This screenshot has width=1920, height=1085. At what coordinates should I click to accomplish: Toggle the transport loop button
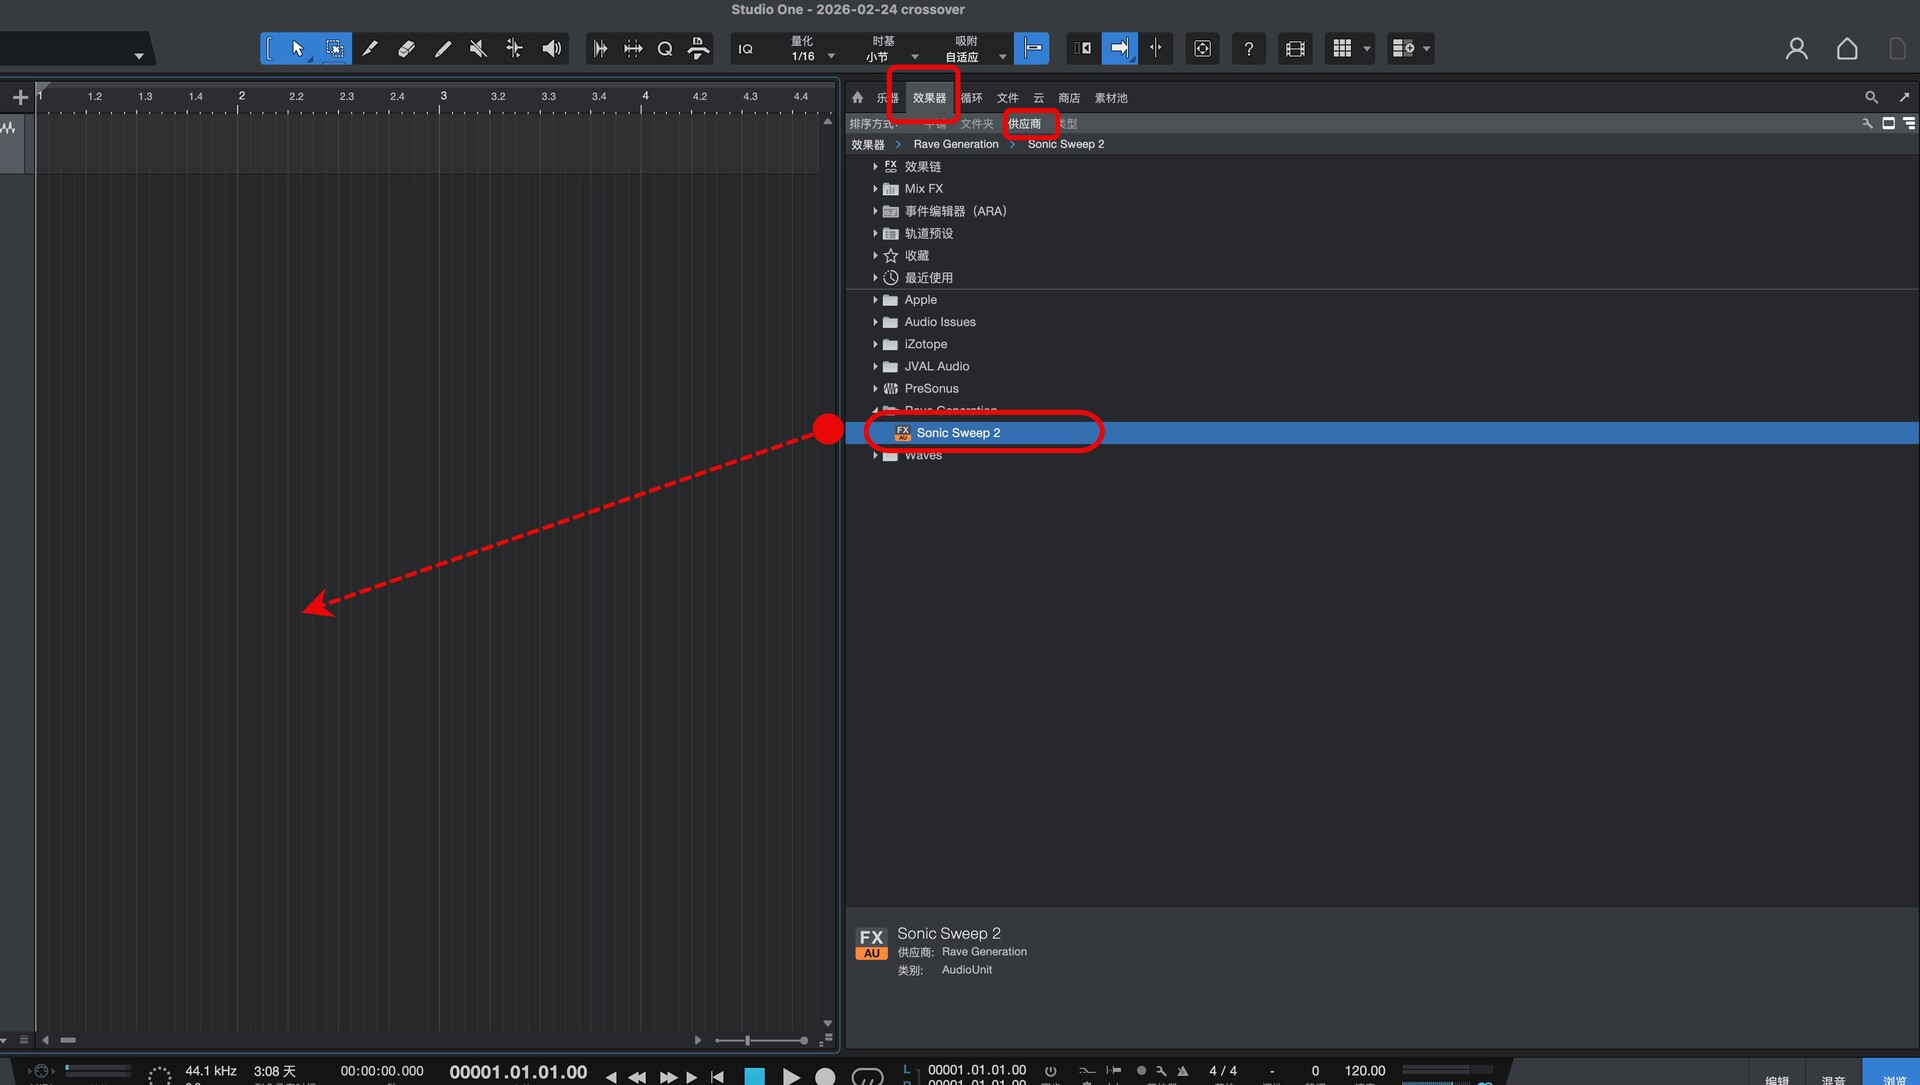tap(866, 1077)
